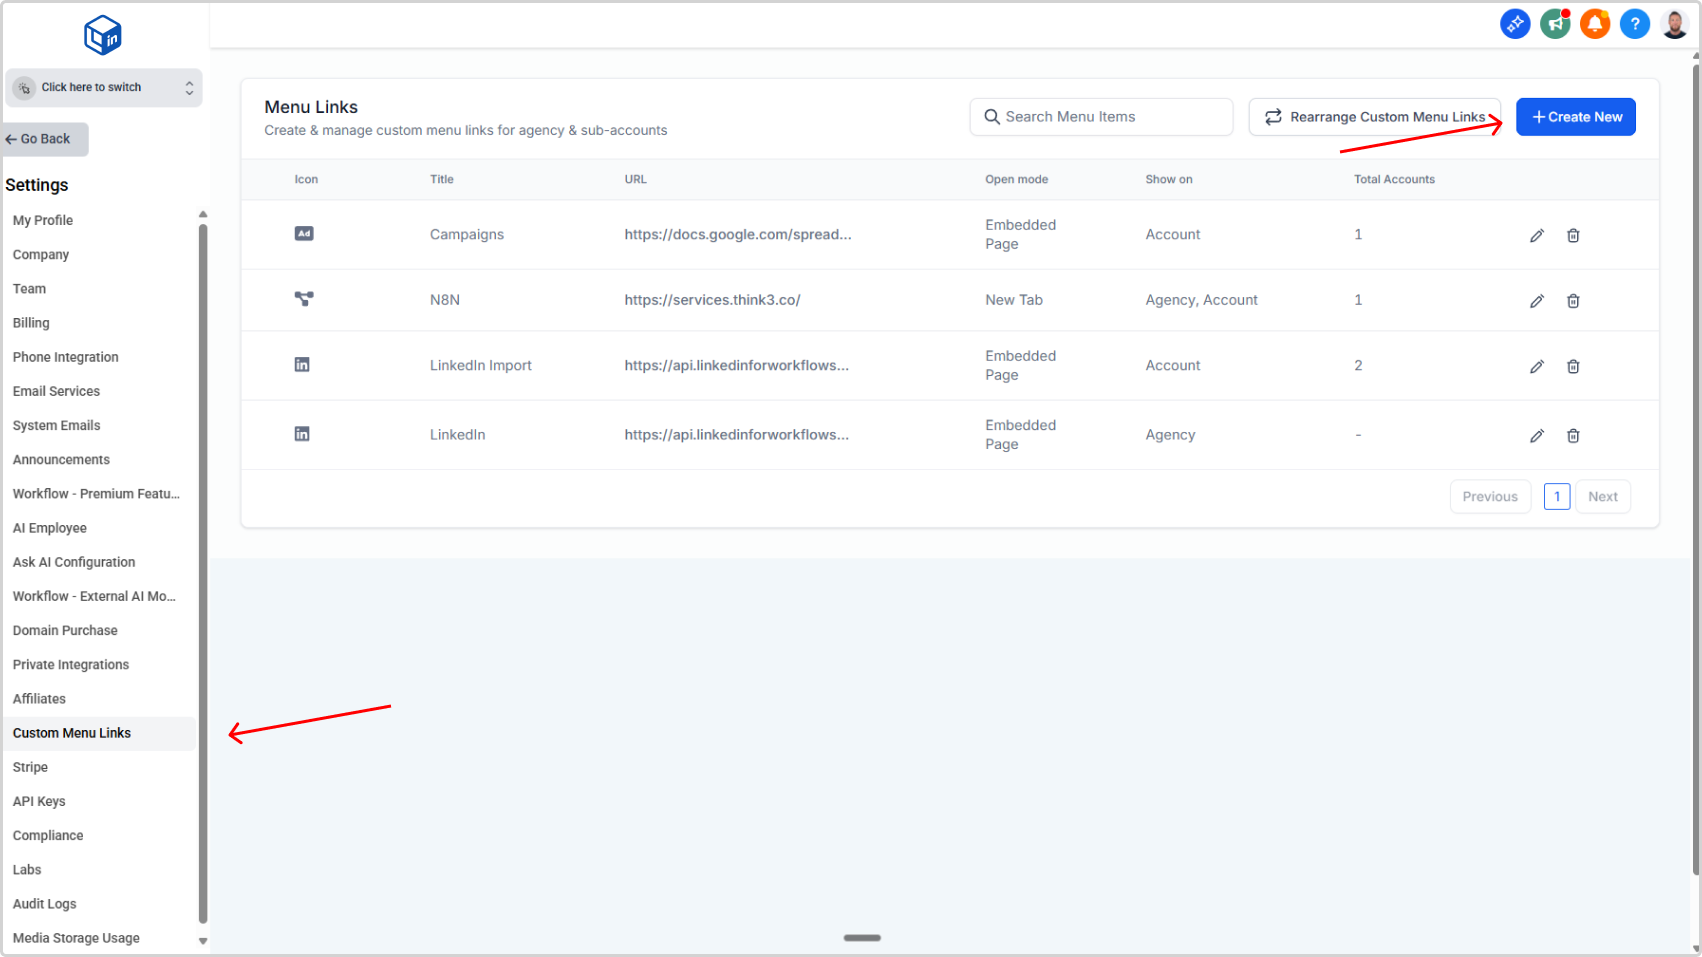Open Stripe settings in sidebar
The image size is (1702, 957).
click(30, 767)
